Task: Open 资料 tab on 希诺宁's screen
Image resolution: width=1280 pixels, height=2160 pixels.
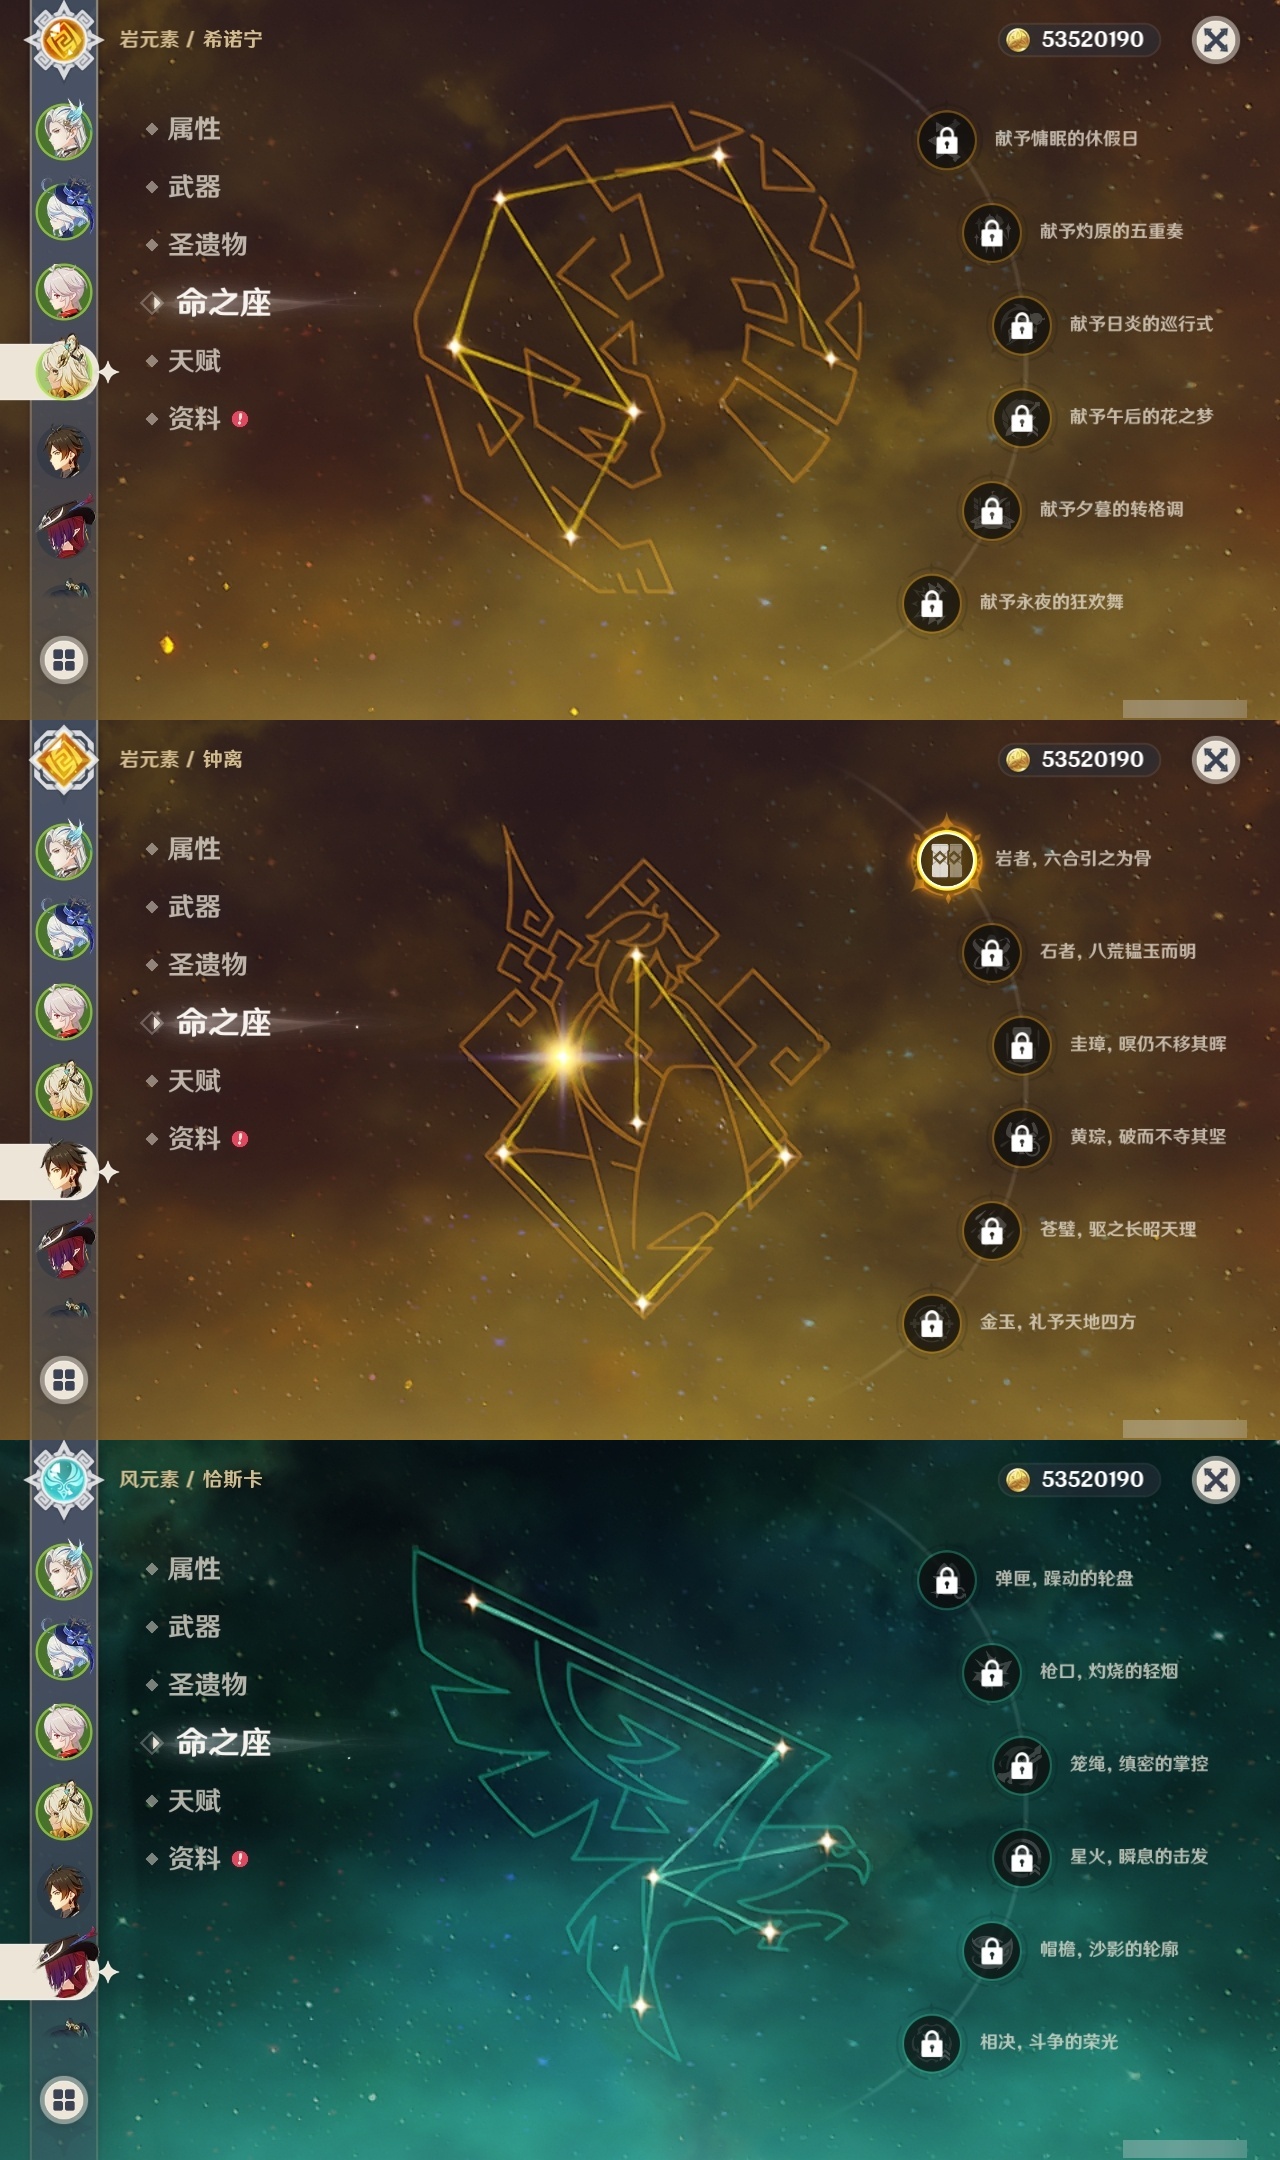Action: tap(194, 419)
